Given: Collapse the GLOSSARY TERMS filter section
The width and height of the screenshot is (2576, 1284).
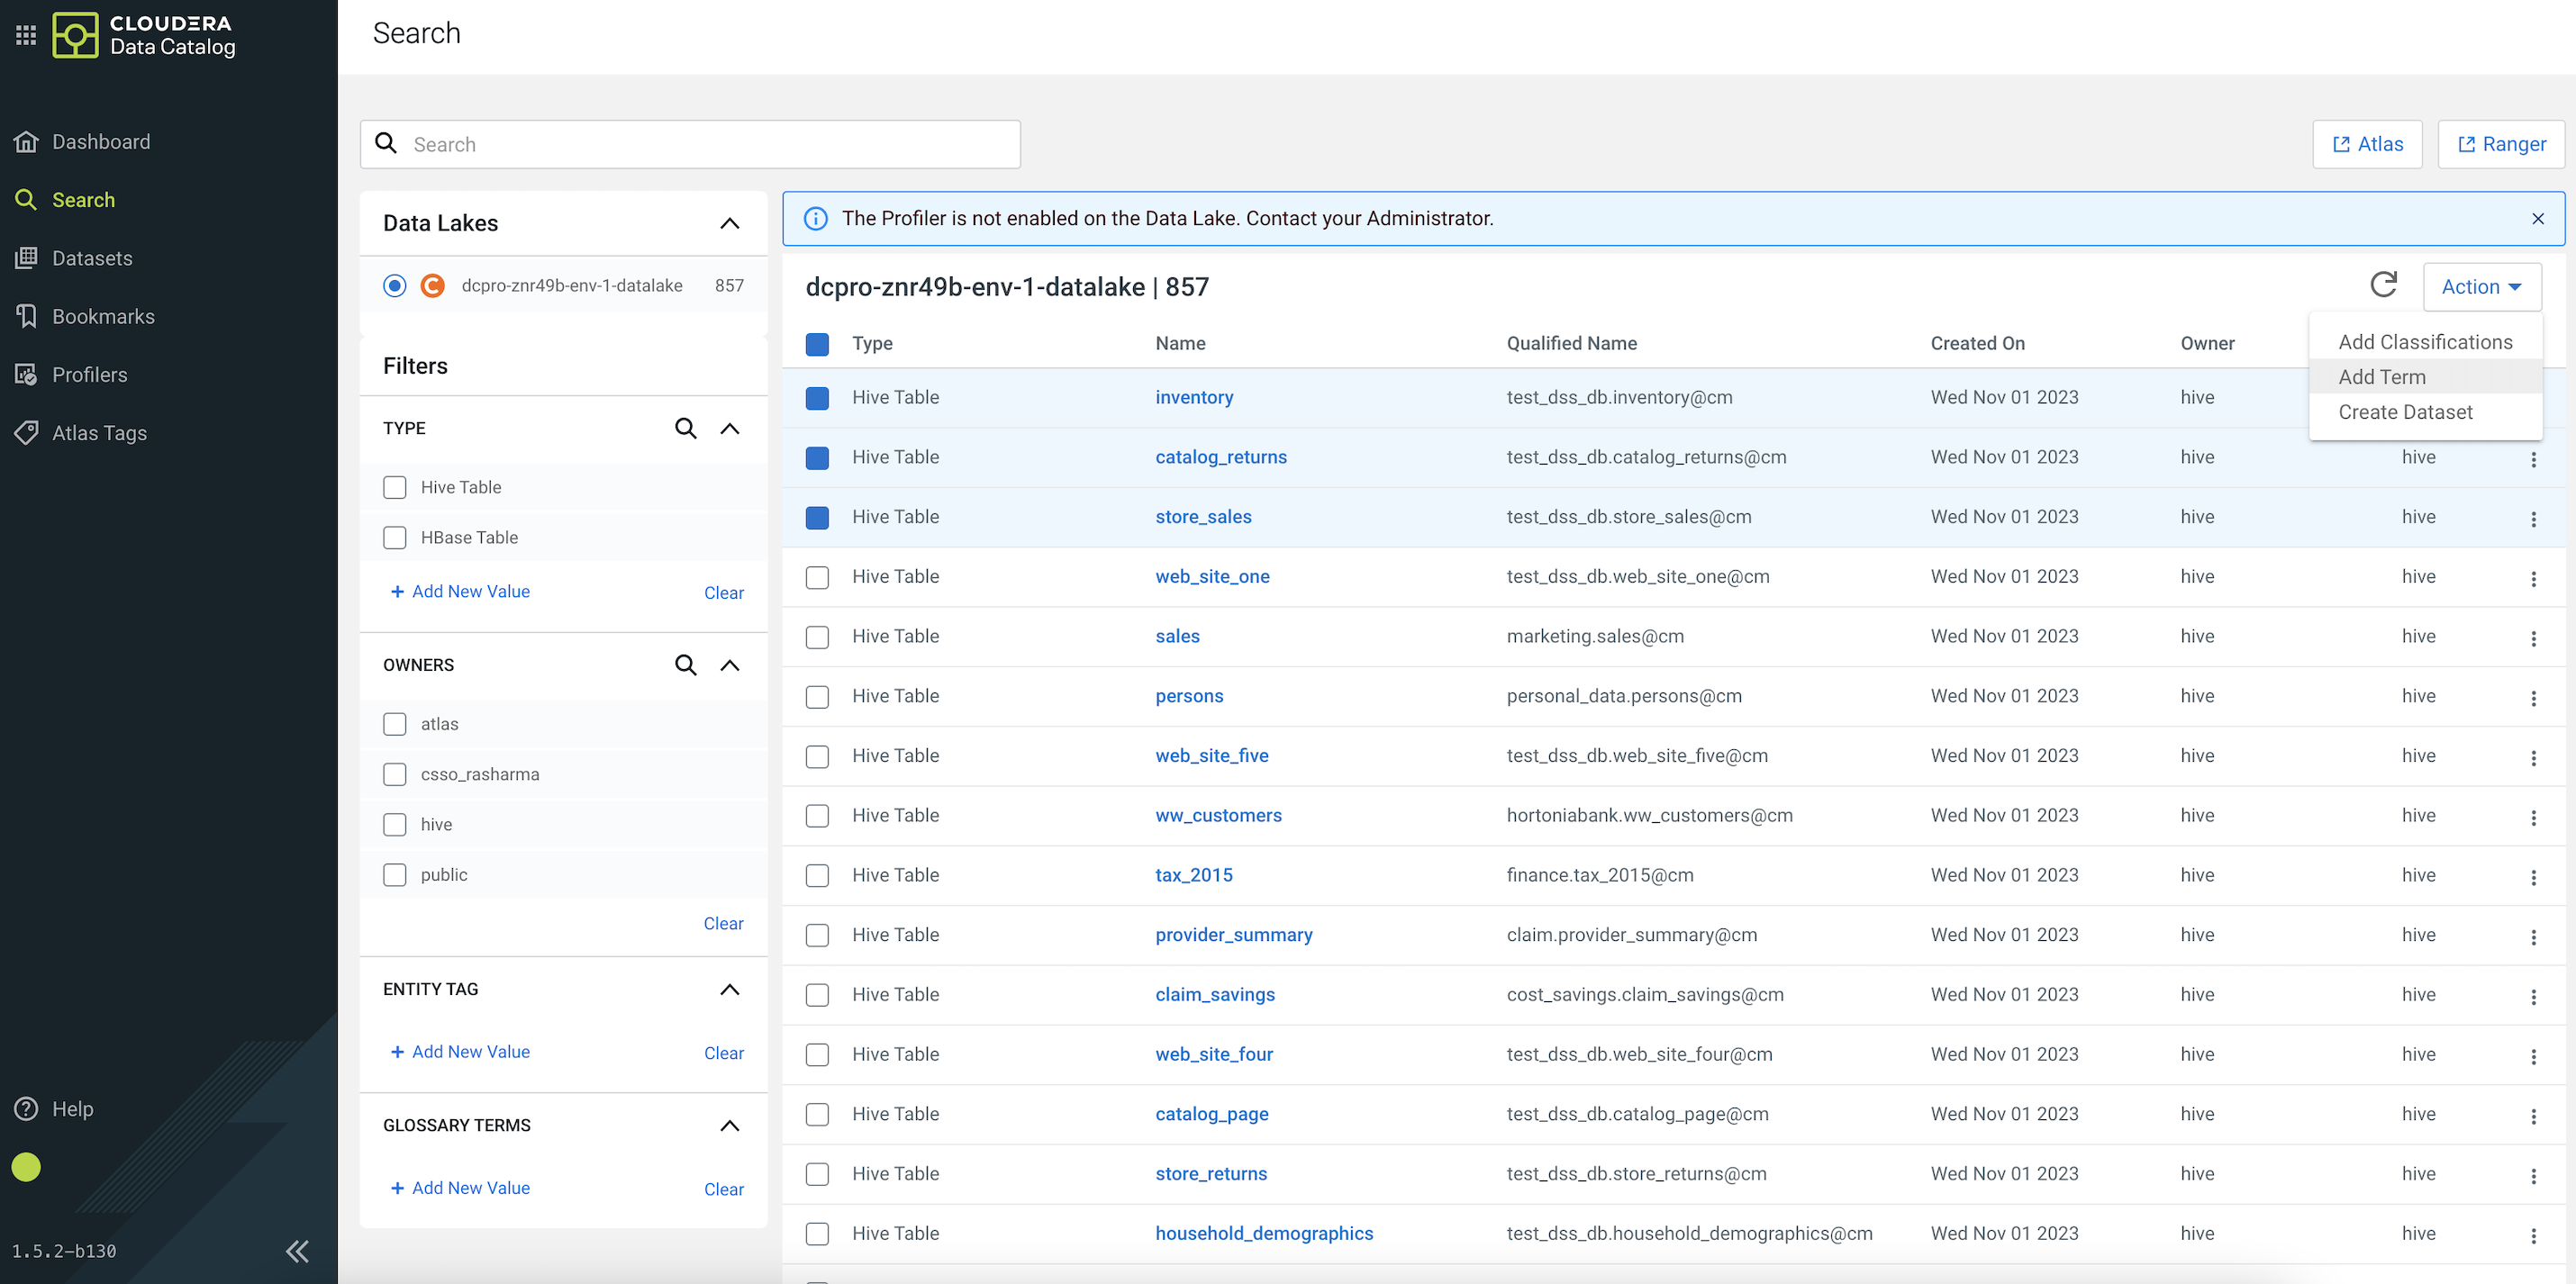Looking at the screenshot, I should (x=729, y=1125).
